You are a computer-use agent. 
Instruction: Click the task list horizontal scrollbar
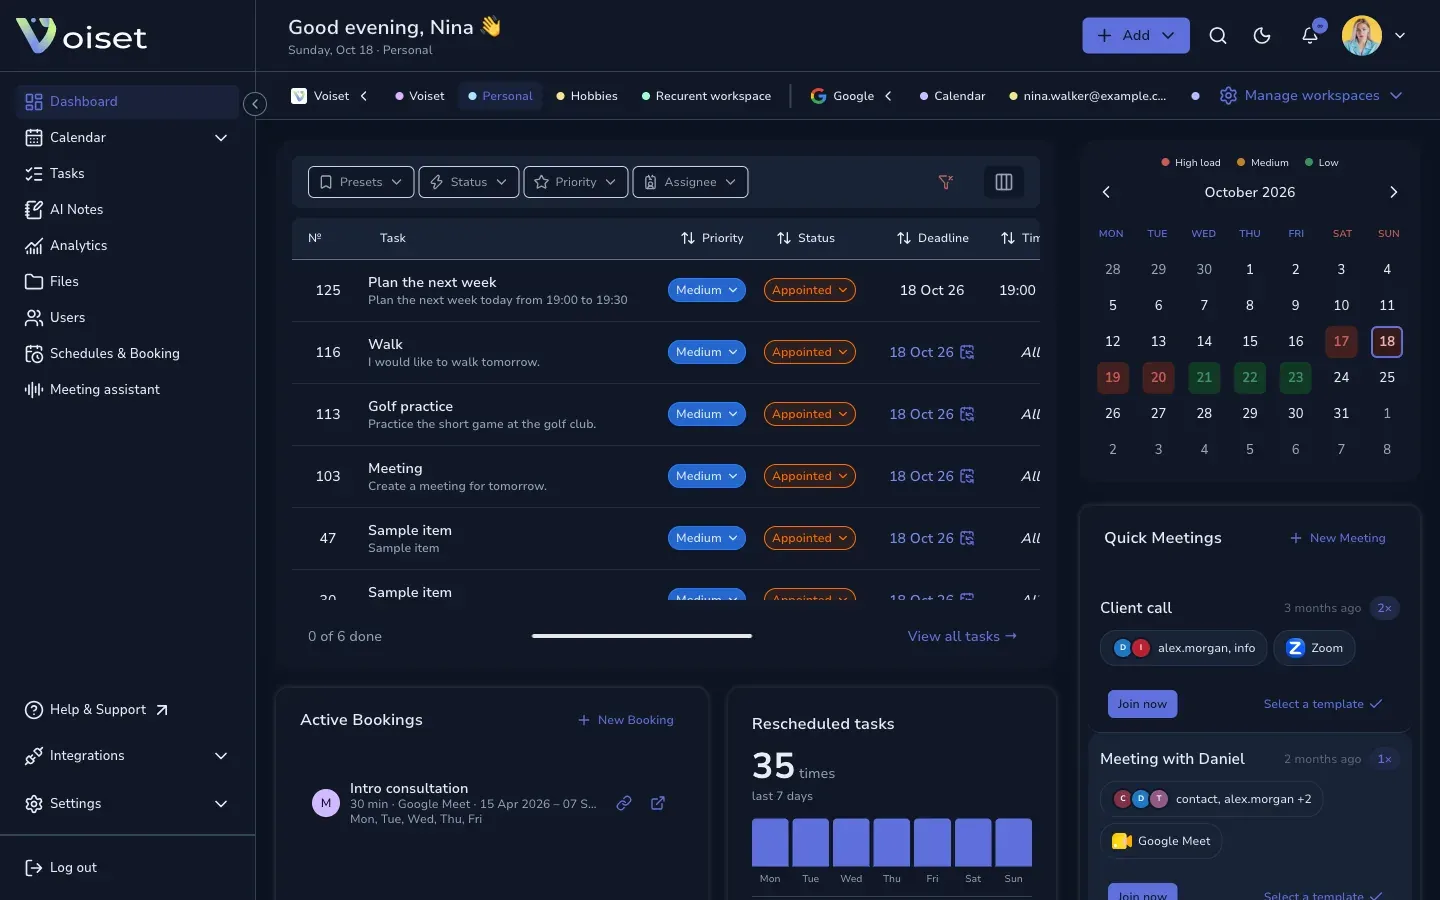pyautogui.click(x=642, y=636)
